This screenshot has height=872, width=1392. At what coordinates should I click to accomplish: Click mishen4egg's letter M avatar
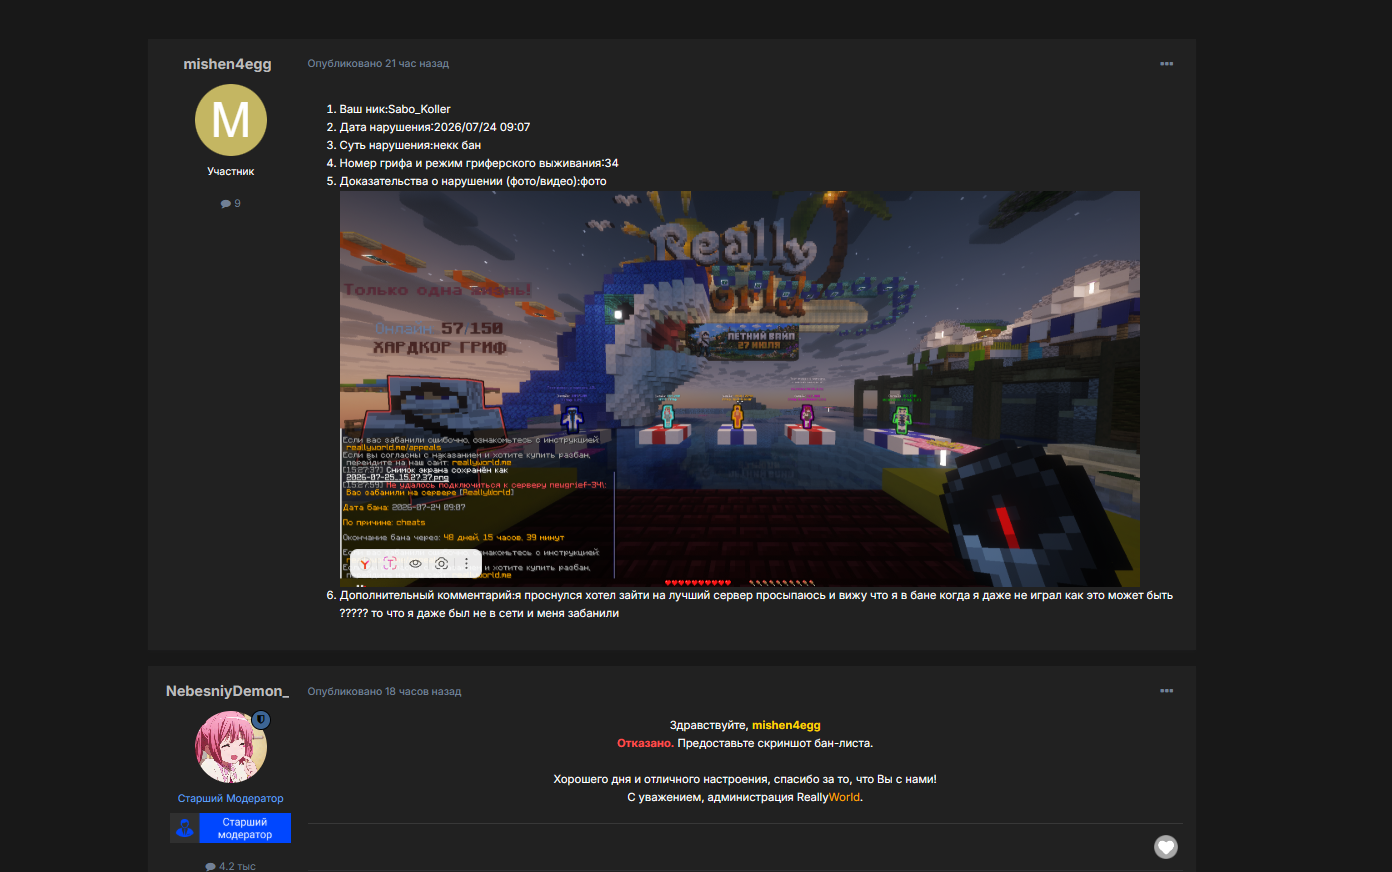[231, 120]
